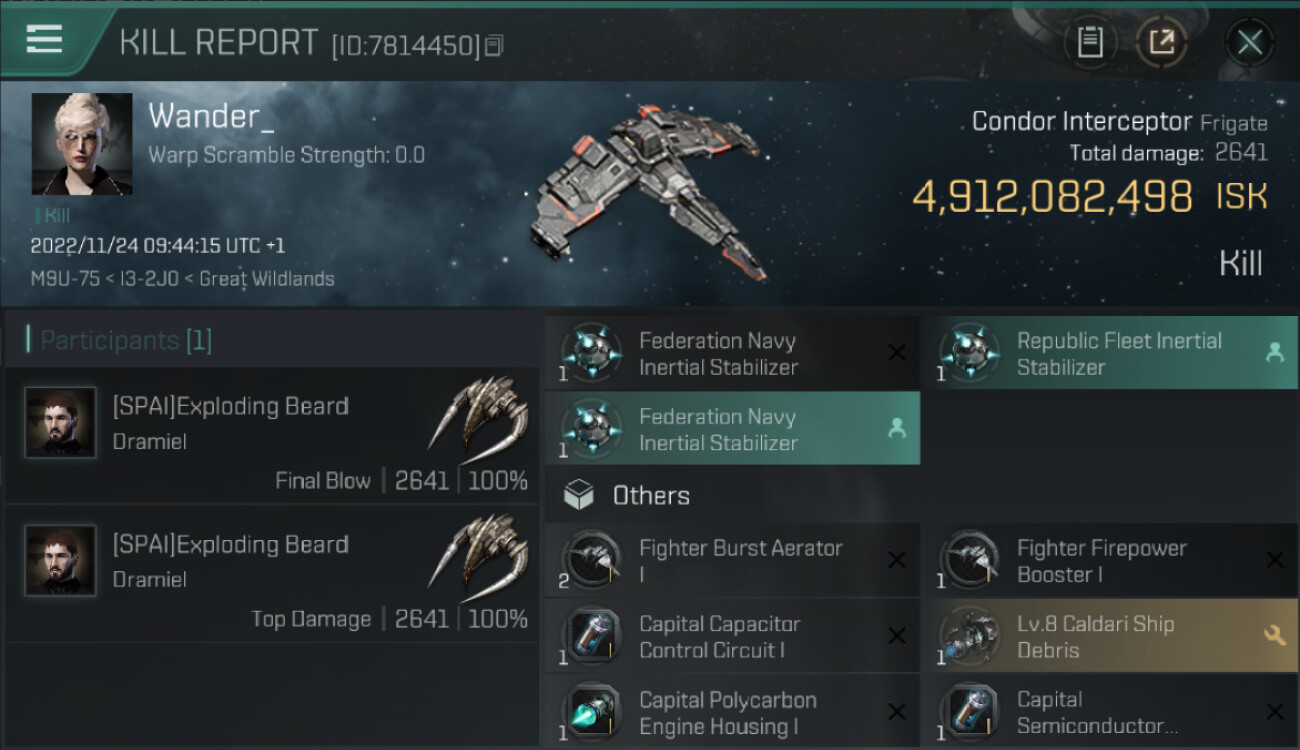
Task: Select Lv.8 Caldari Ship Debris item
Action: (1095, 637)
